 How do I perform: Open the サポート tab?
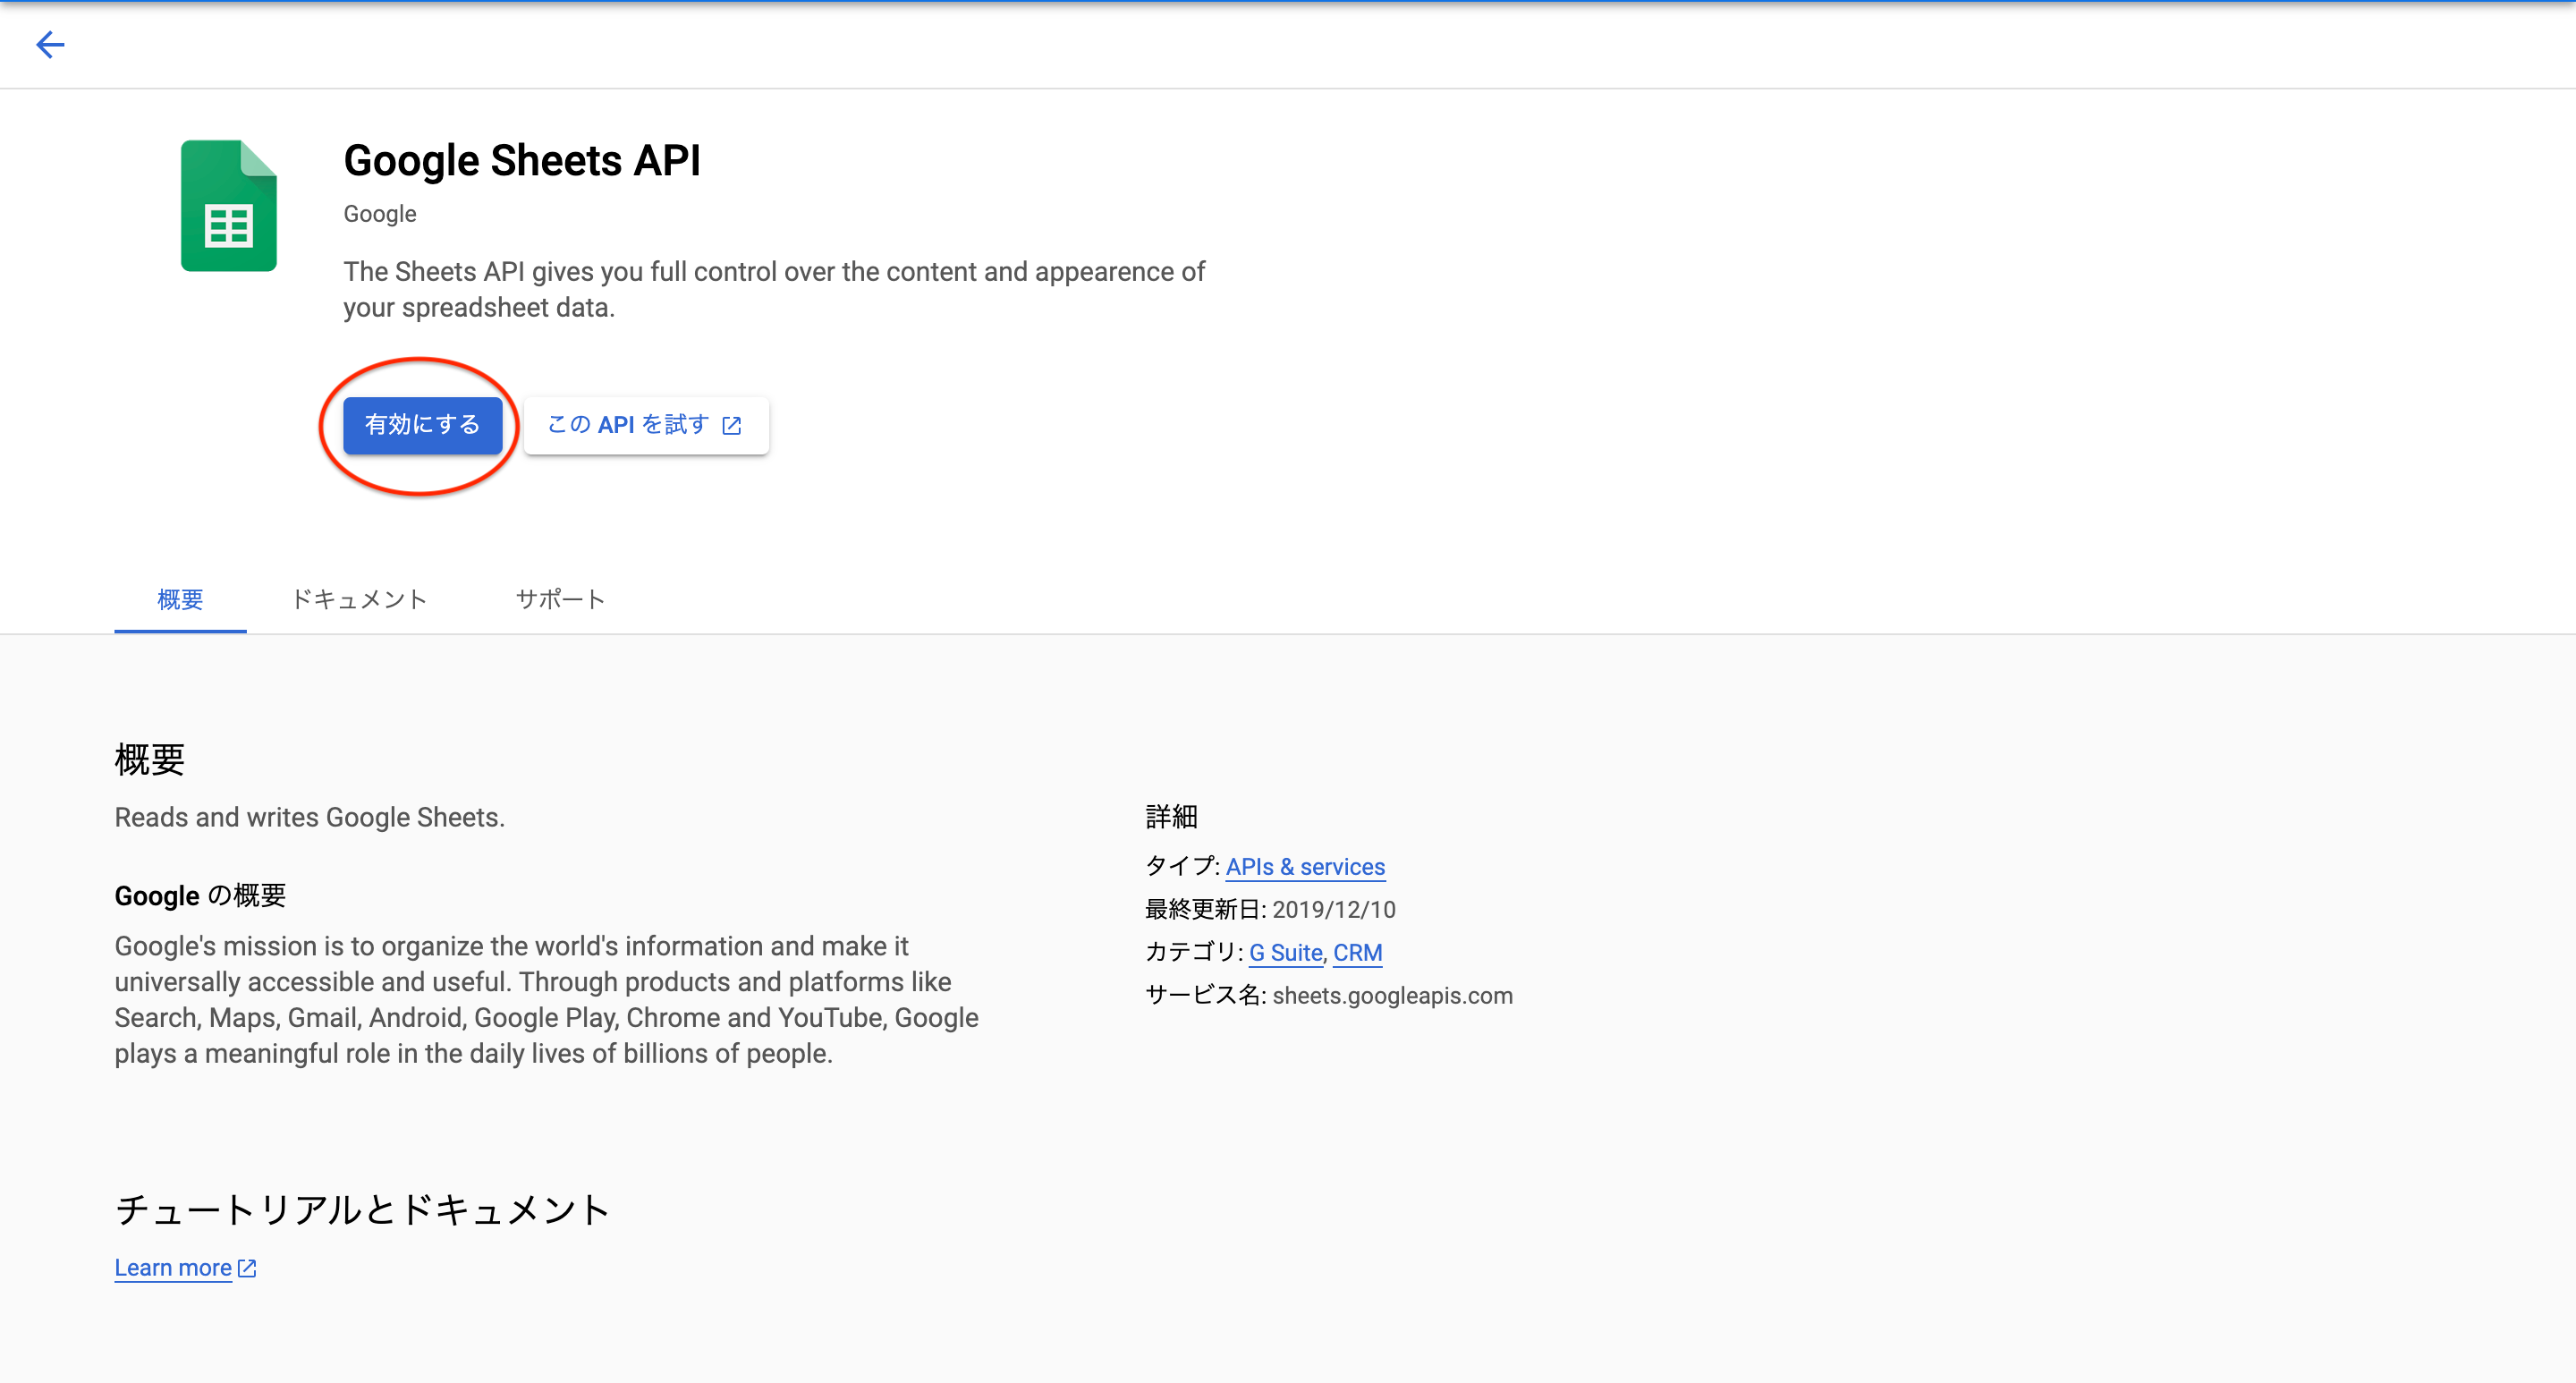(560, 599)
